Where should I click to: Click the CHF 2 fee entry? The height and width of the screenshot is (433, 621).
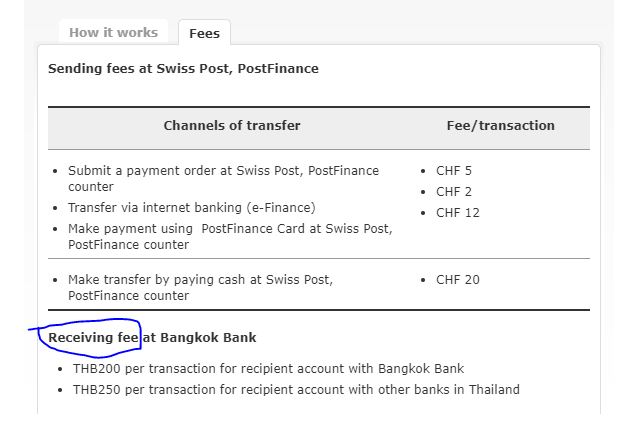coord(454,192)
